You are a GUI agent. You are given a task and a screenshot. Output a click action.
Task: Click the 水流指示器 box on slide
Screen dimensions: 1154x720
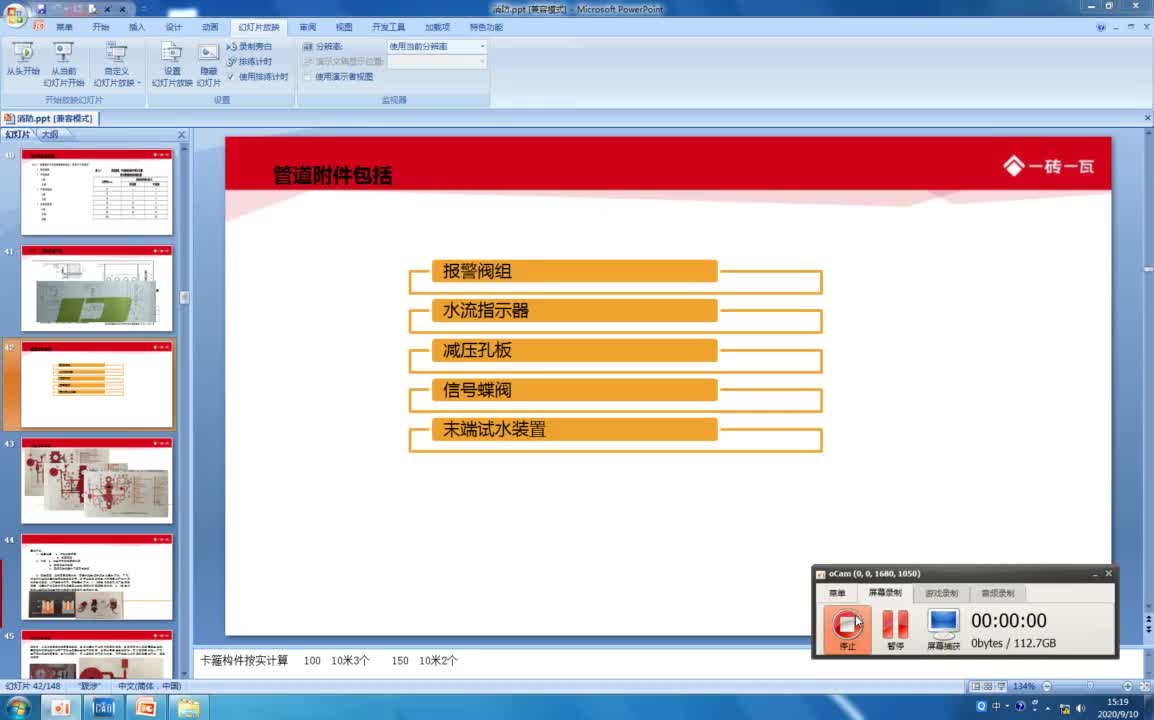pyautogui.click(x=574, y=311)
